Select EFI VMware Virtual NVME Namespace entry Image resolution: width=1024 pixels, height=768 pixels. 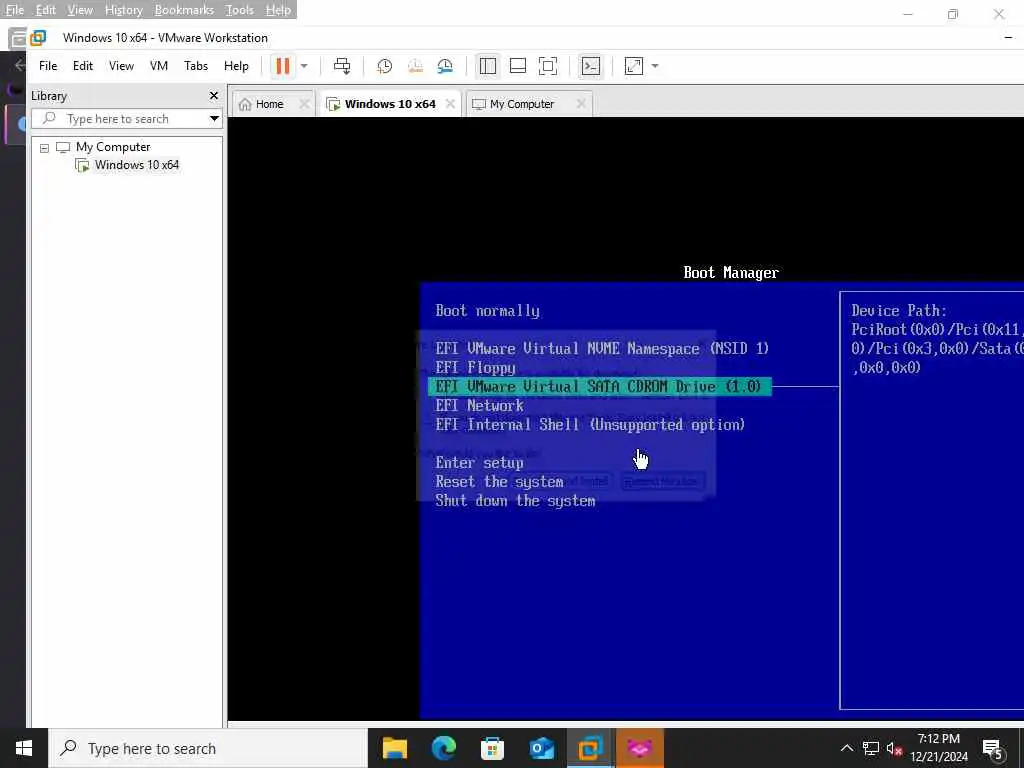pos(601,349)
